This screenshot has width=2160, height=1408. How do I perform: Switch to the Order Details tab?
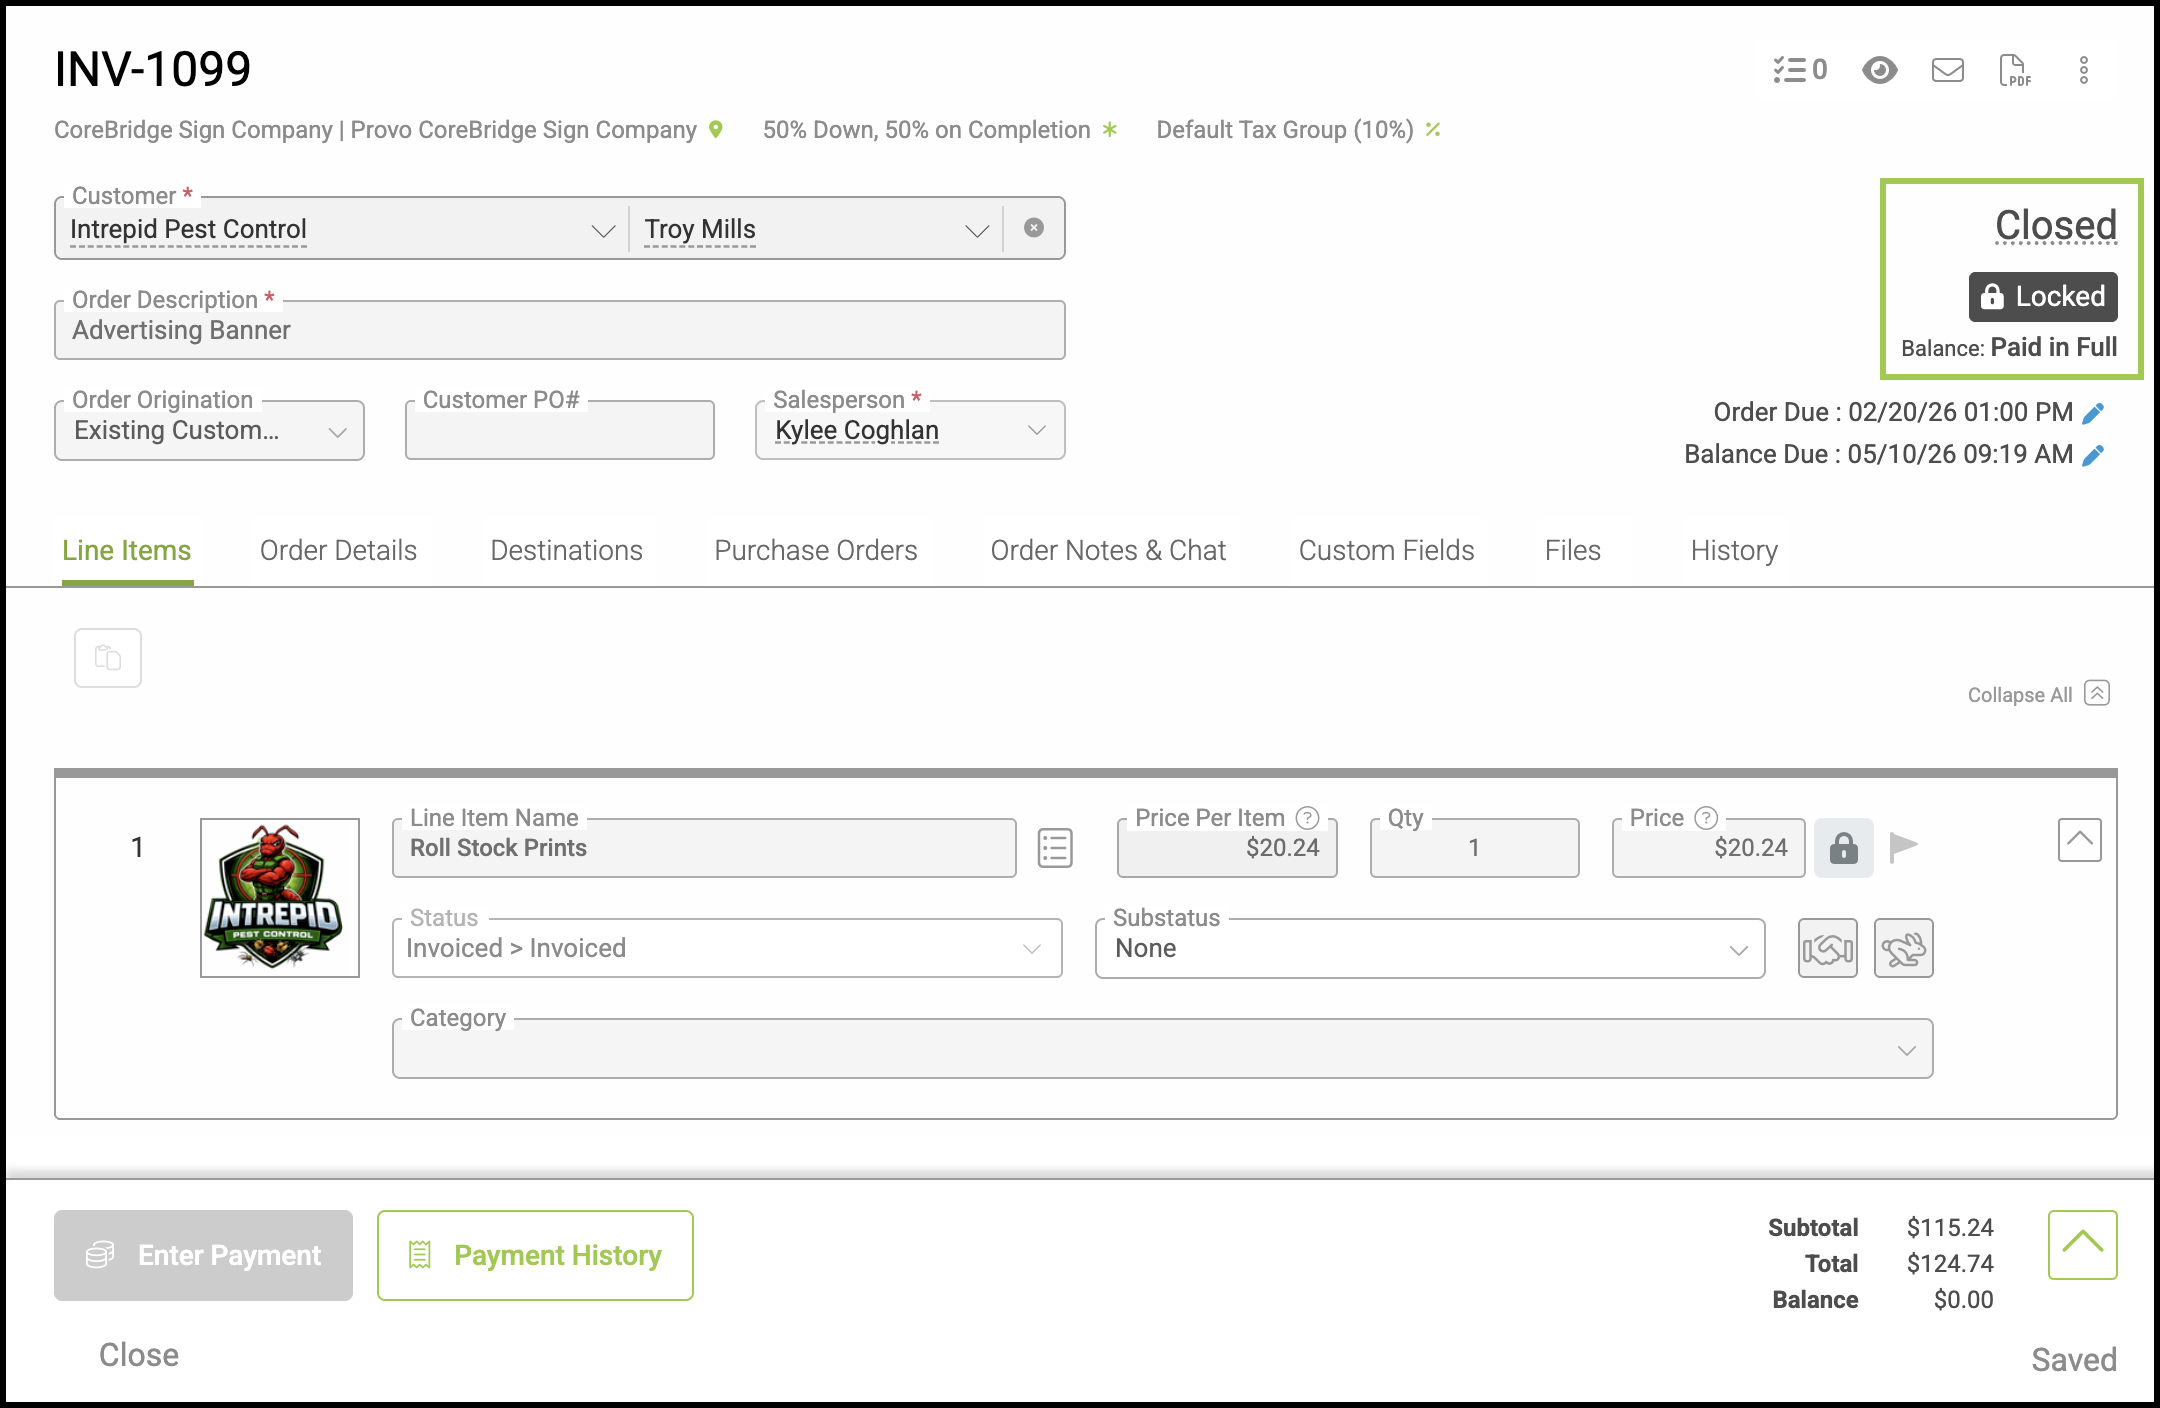point(338,551)
